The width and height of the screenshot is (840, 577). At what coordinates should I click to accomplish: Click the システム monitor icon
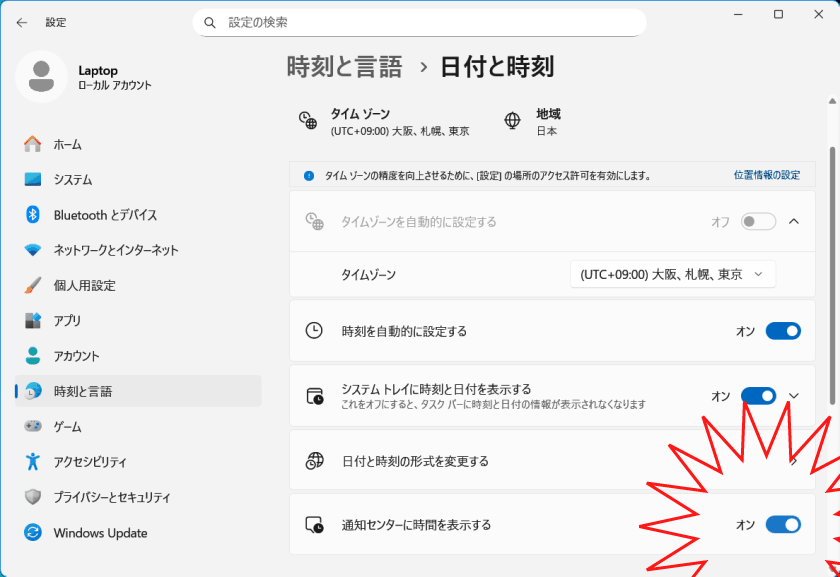click(33, 179)
